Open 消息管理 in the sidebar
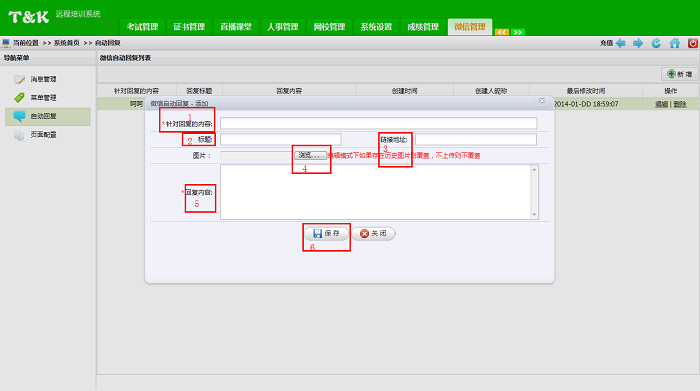The image size is (700, 391). (x=43, y=79)
